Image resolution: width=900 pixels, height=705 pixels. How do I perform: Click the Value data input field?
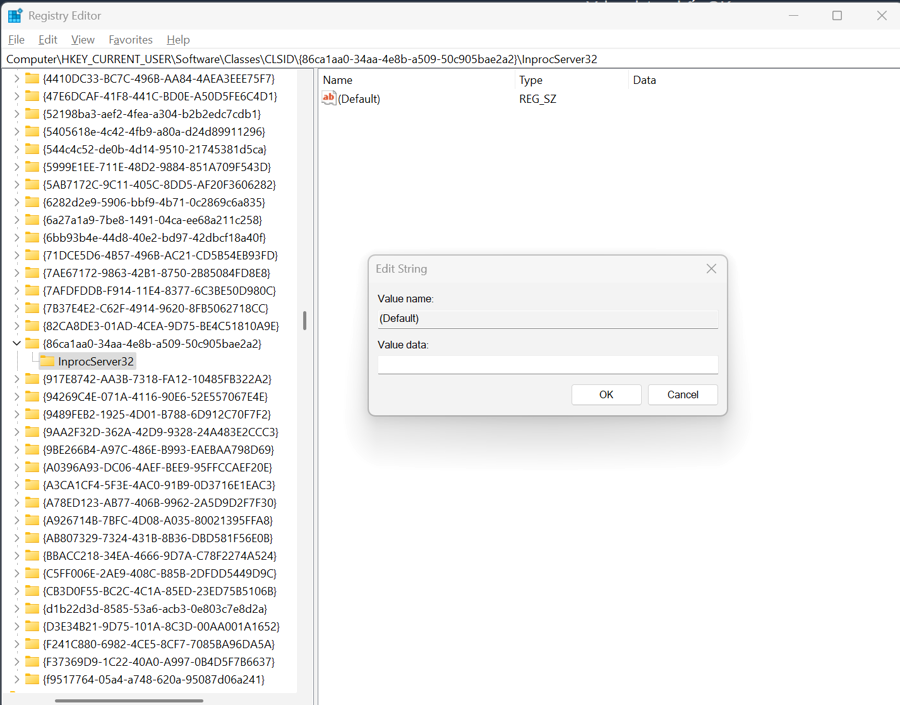pyautogui.click(x=548, y=365)
